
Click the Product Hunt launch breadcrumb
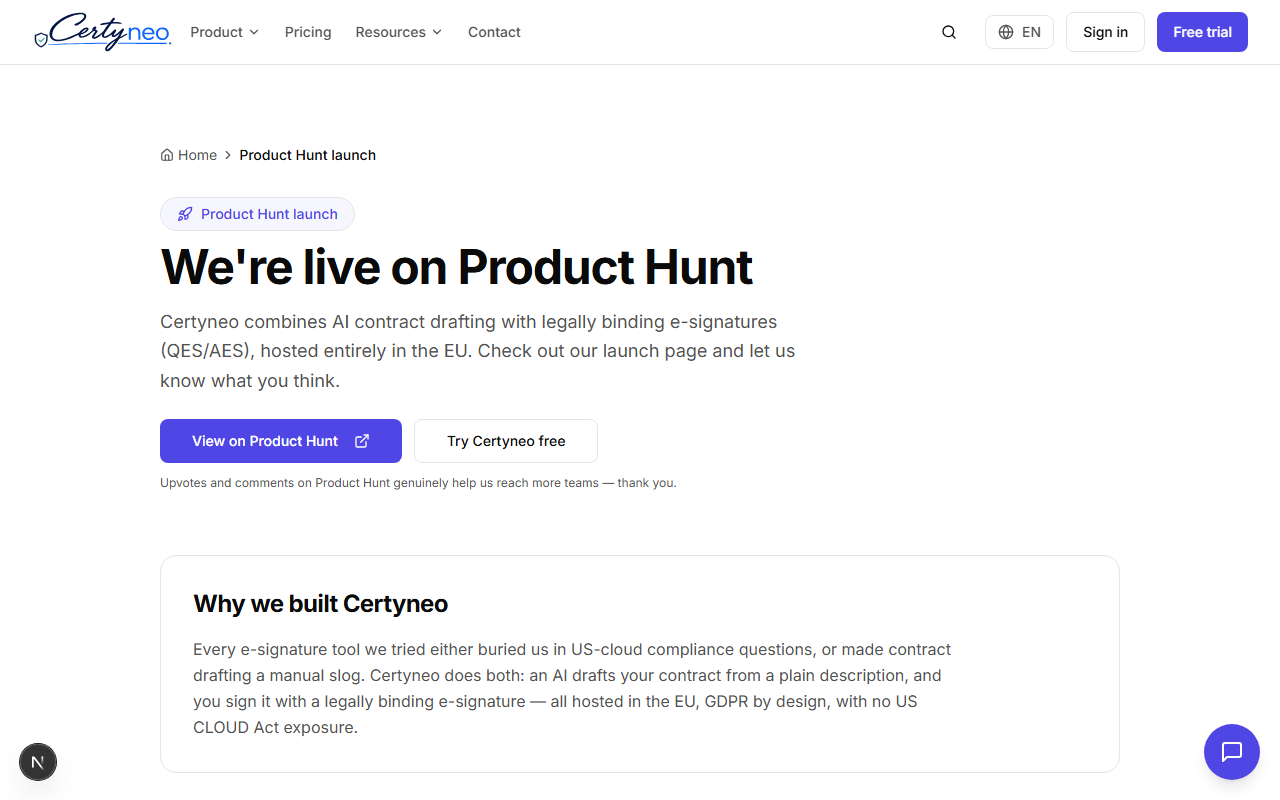pyautogui.click(x=308, y=155)
